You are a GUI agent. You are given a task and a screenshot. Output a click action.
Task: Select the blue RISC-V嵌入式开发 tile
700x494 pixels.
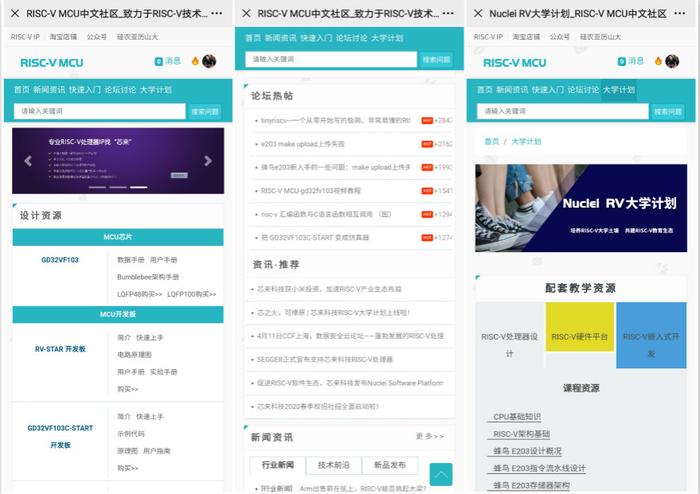(651, 335)
